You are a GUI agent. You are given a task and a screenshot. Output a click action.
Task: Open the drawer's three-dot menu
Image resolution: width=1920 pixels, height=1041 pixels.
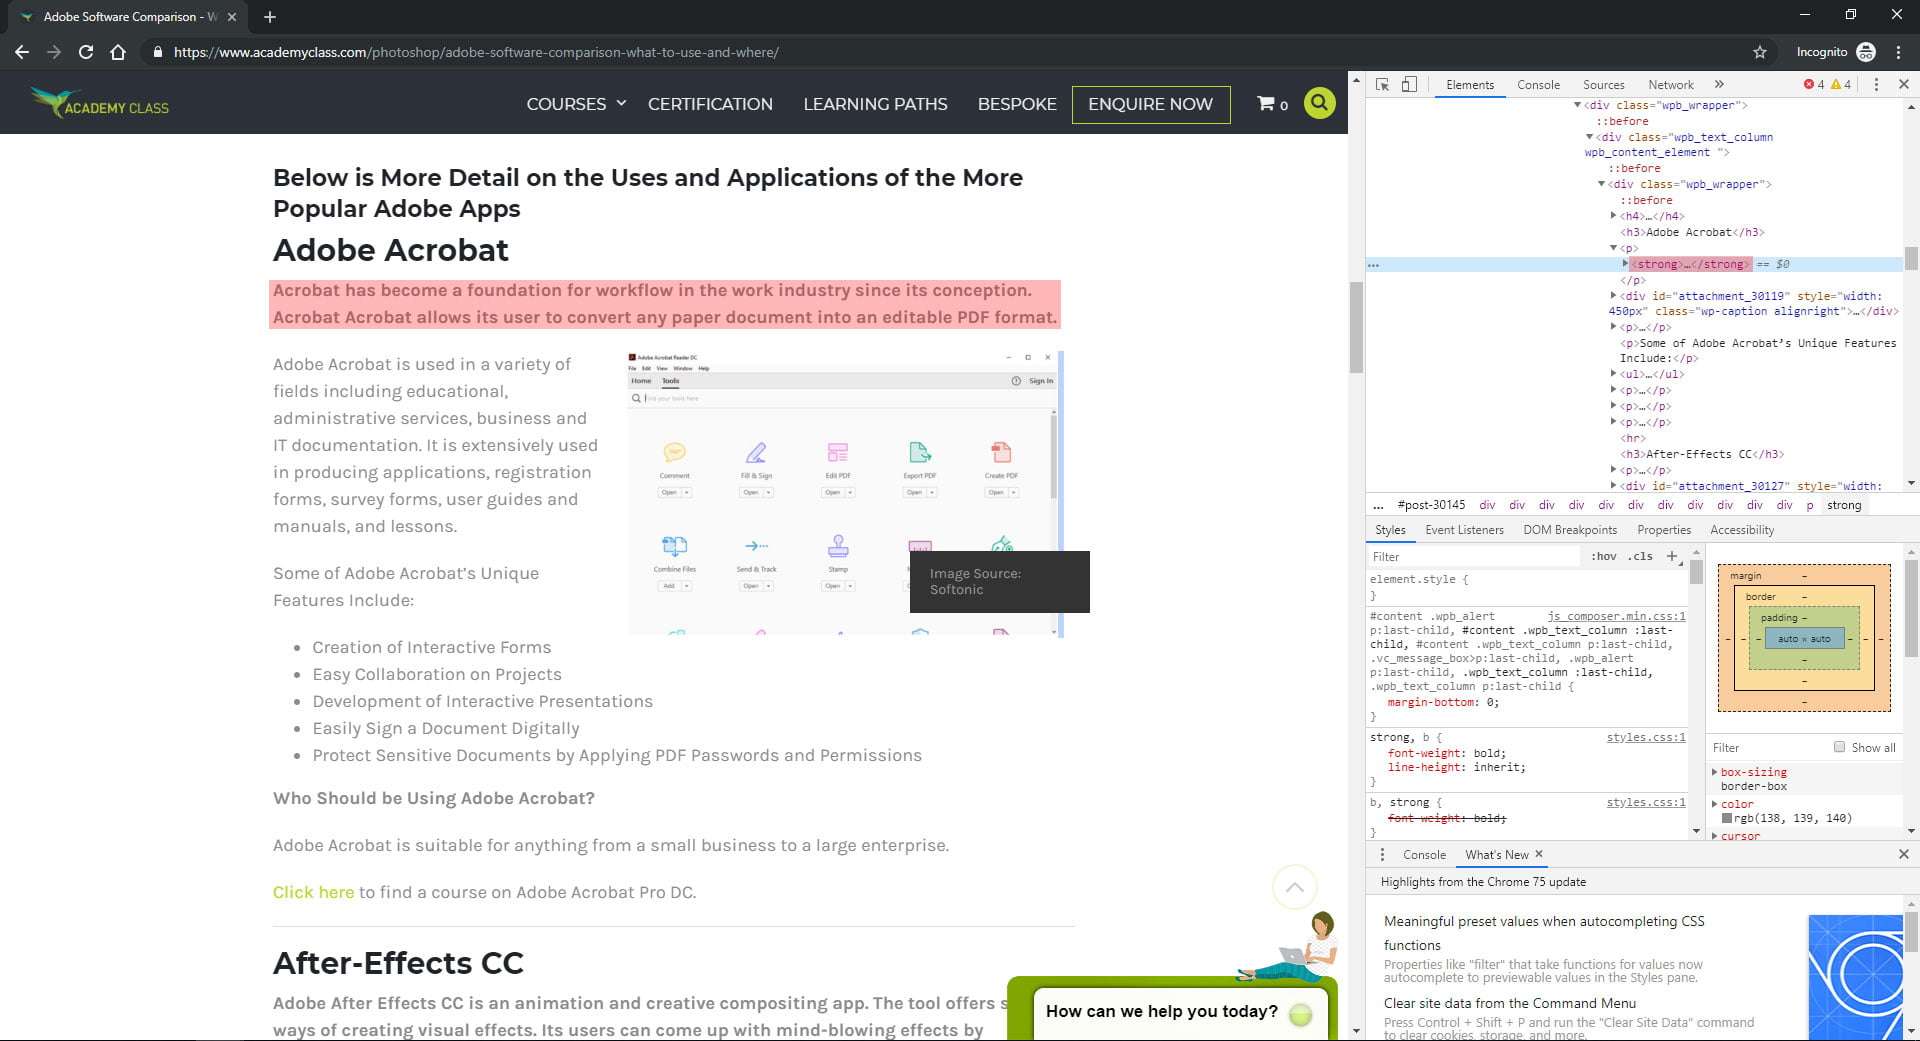pos(1382,855)
